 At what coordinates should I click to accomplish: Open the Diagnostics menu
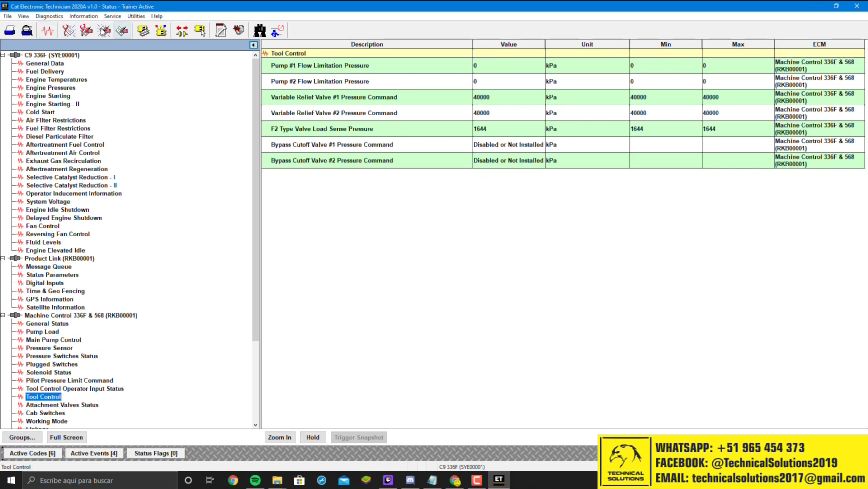pyautogui.click(x=48, y=16)
